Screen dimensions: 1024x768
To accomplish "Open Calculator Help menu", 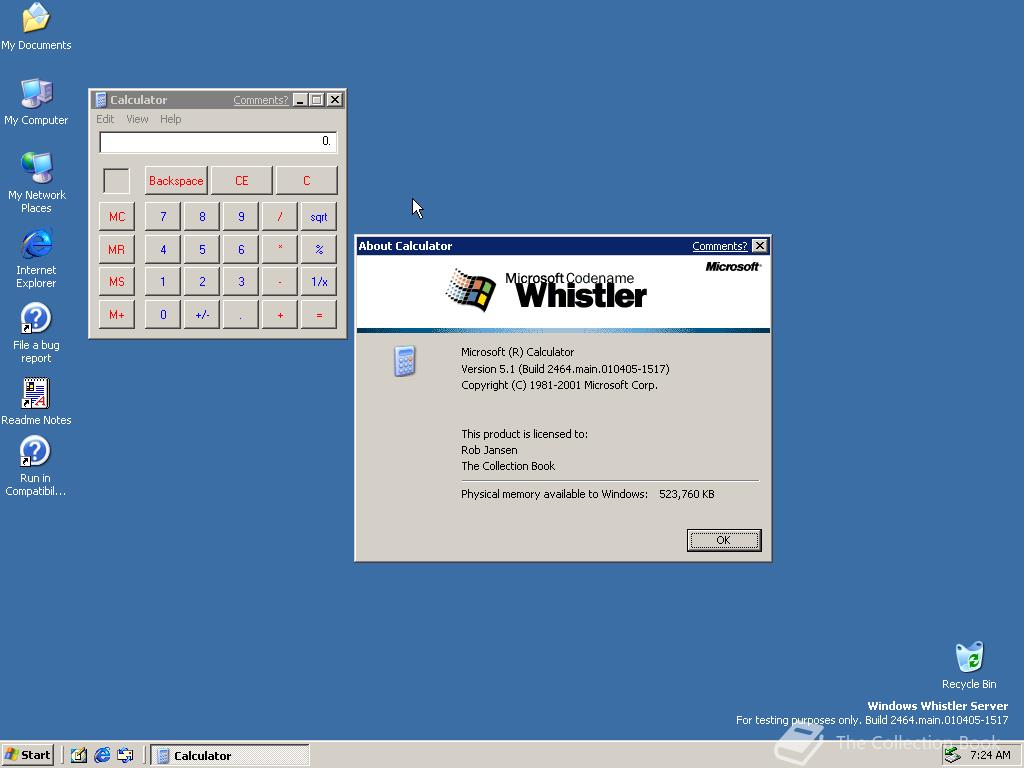I will pos(170,119).
